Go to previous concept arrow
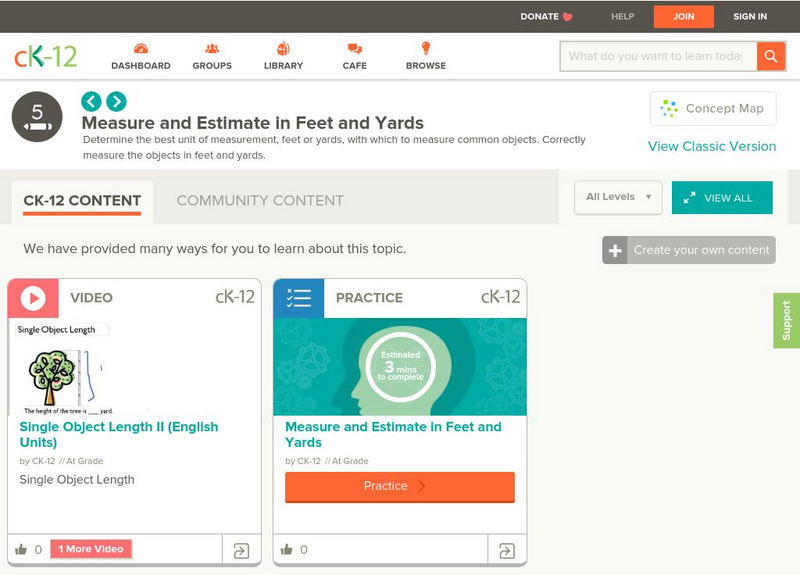Image resolution: width=800 pixels, height=575 pixels. (x=91, y=102)
